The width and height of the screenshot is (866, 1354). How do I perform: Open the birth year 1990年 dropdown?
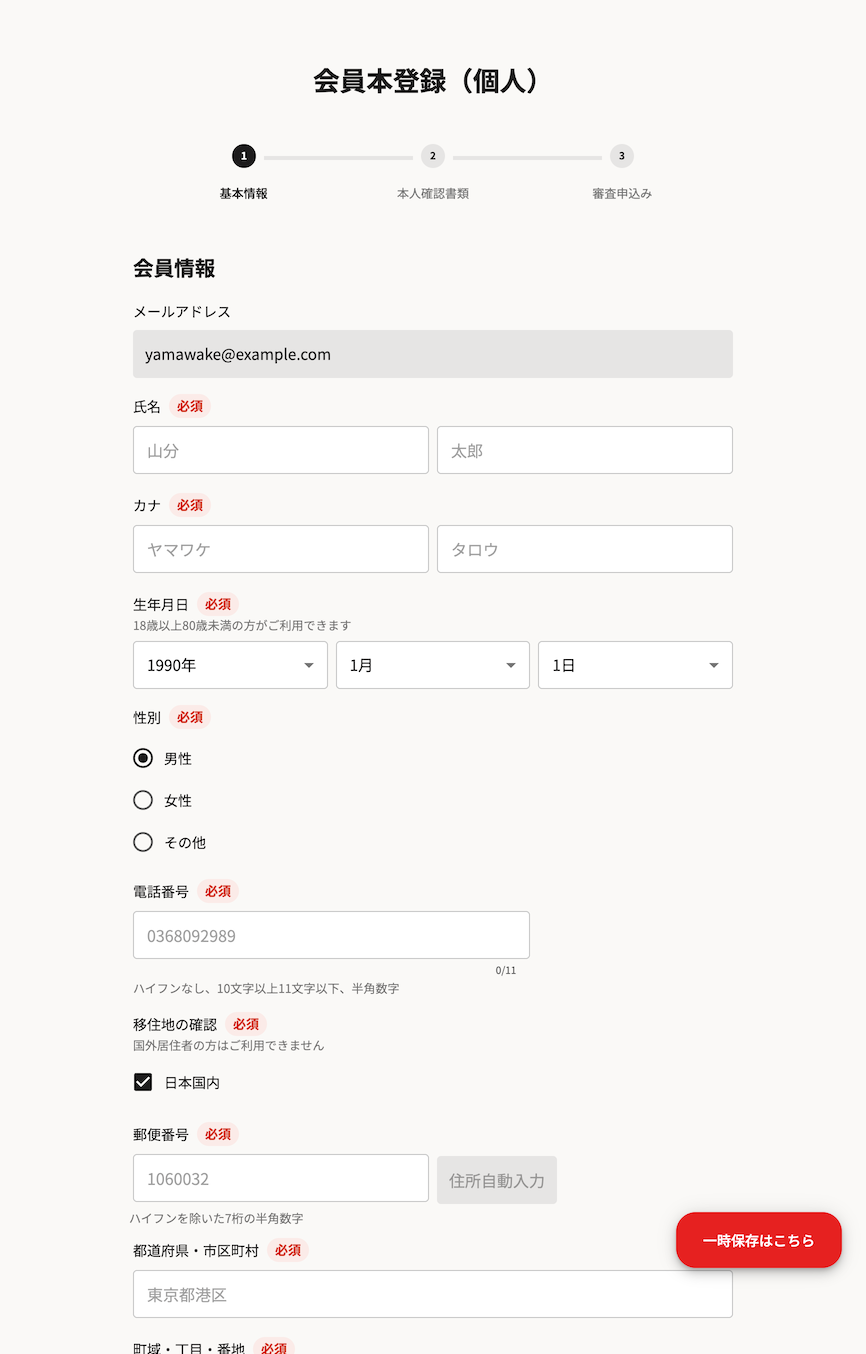pos(230,665)
